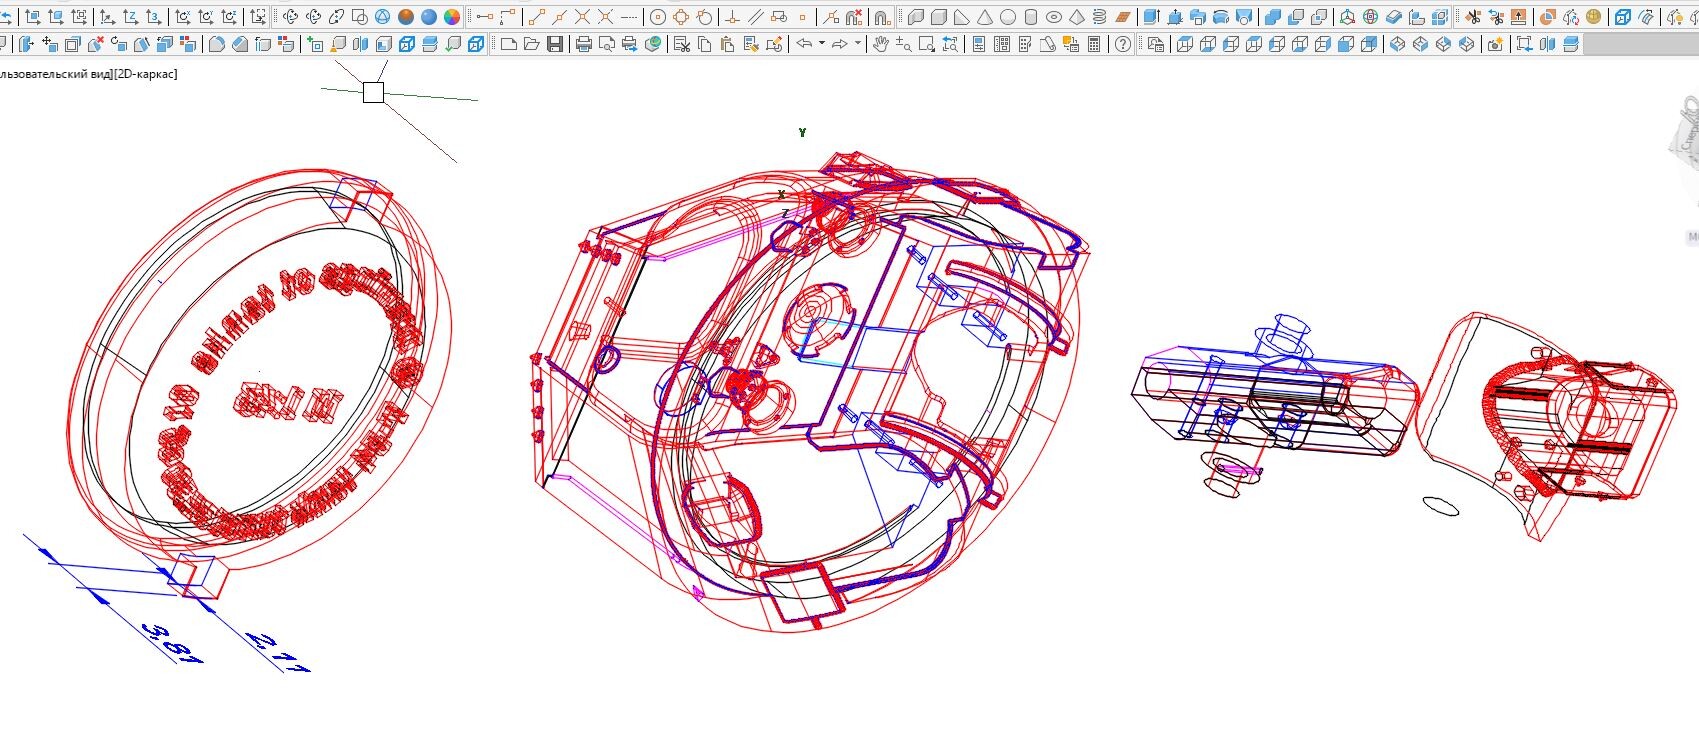This screenshot has width=1699, height=739.
Task: Create a Planar Surface
Action: 1122,17
